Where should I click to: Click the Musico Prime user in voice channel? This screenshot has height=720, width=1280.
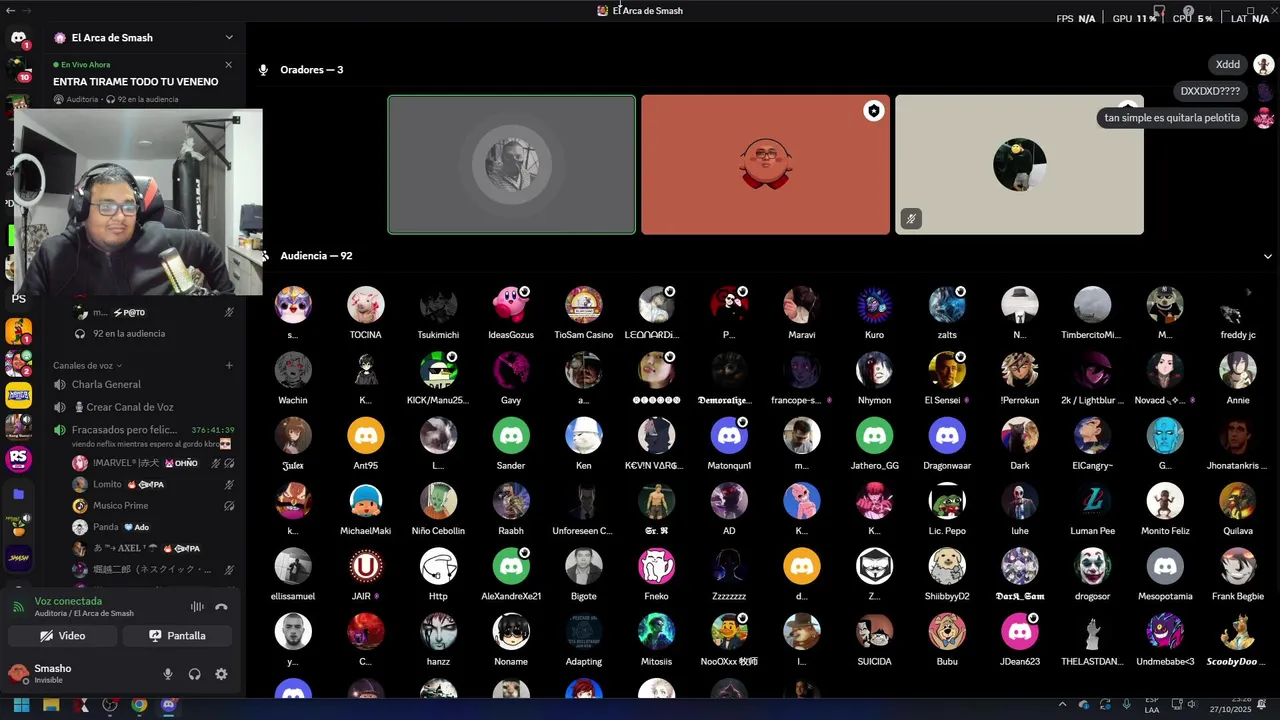[x=153, y=506]
